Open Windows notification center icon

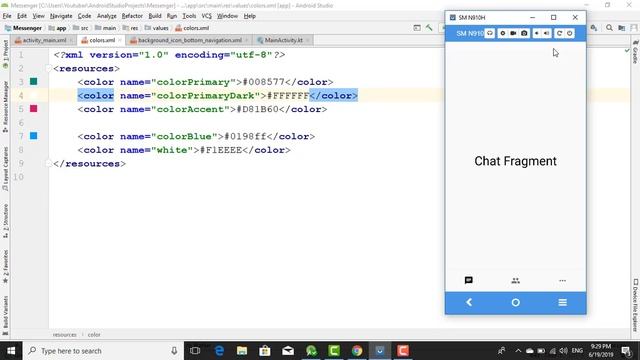[x=626, y=351]
